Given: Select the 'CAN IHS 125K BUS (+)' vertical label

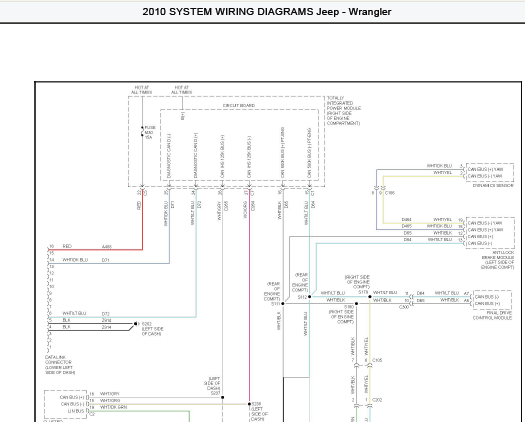Looking at the screenshot, I should tap(222, 156).
